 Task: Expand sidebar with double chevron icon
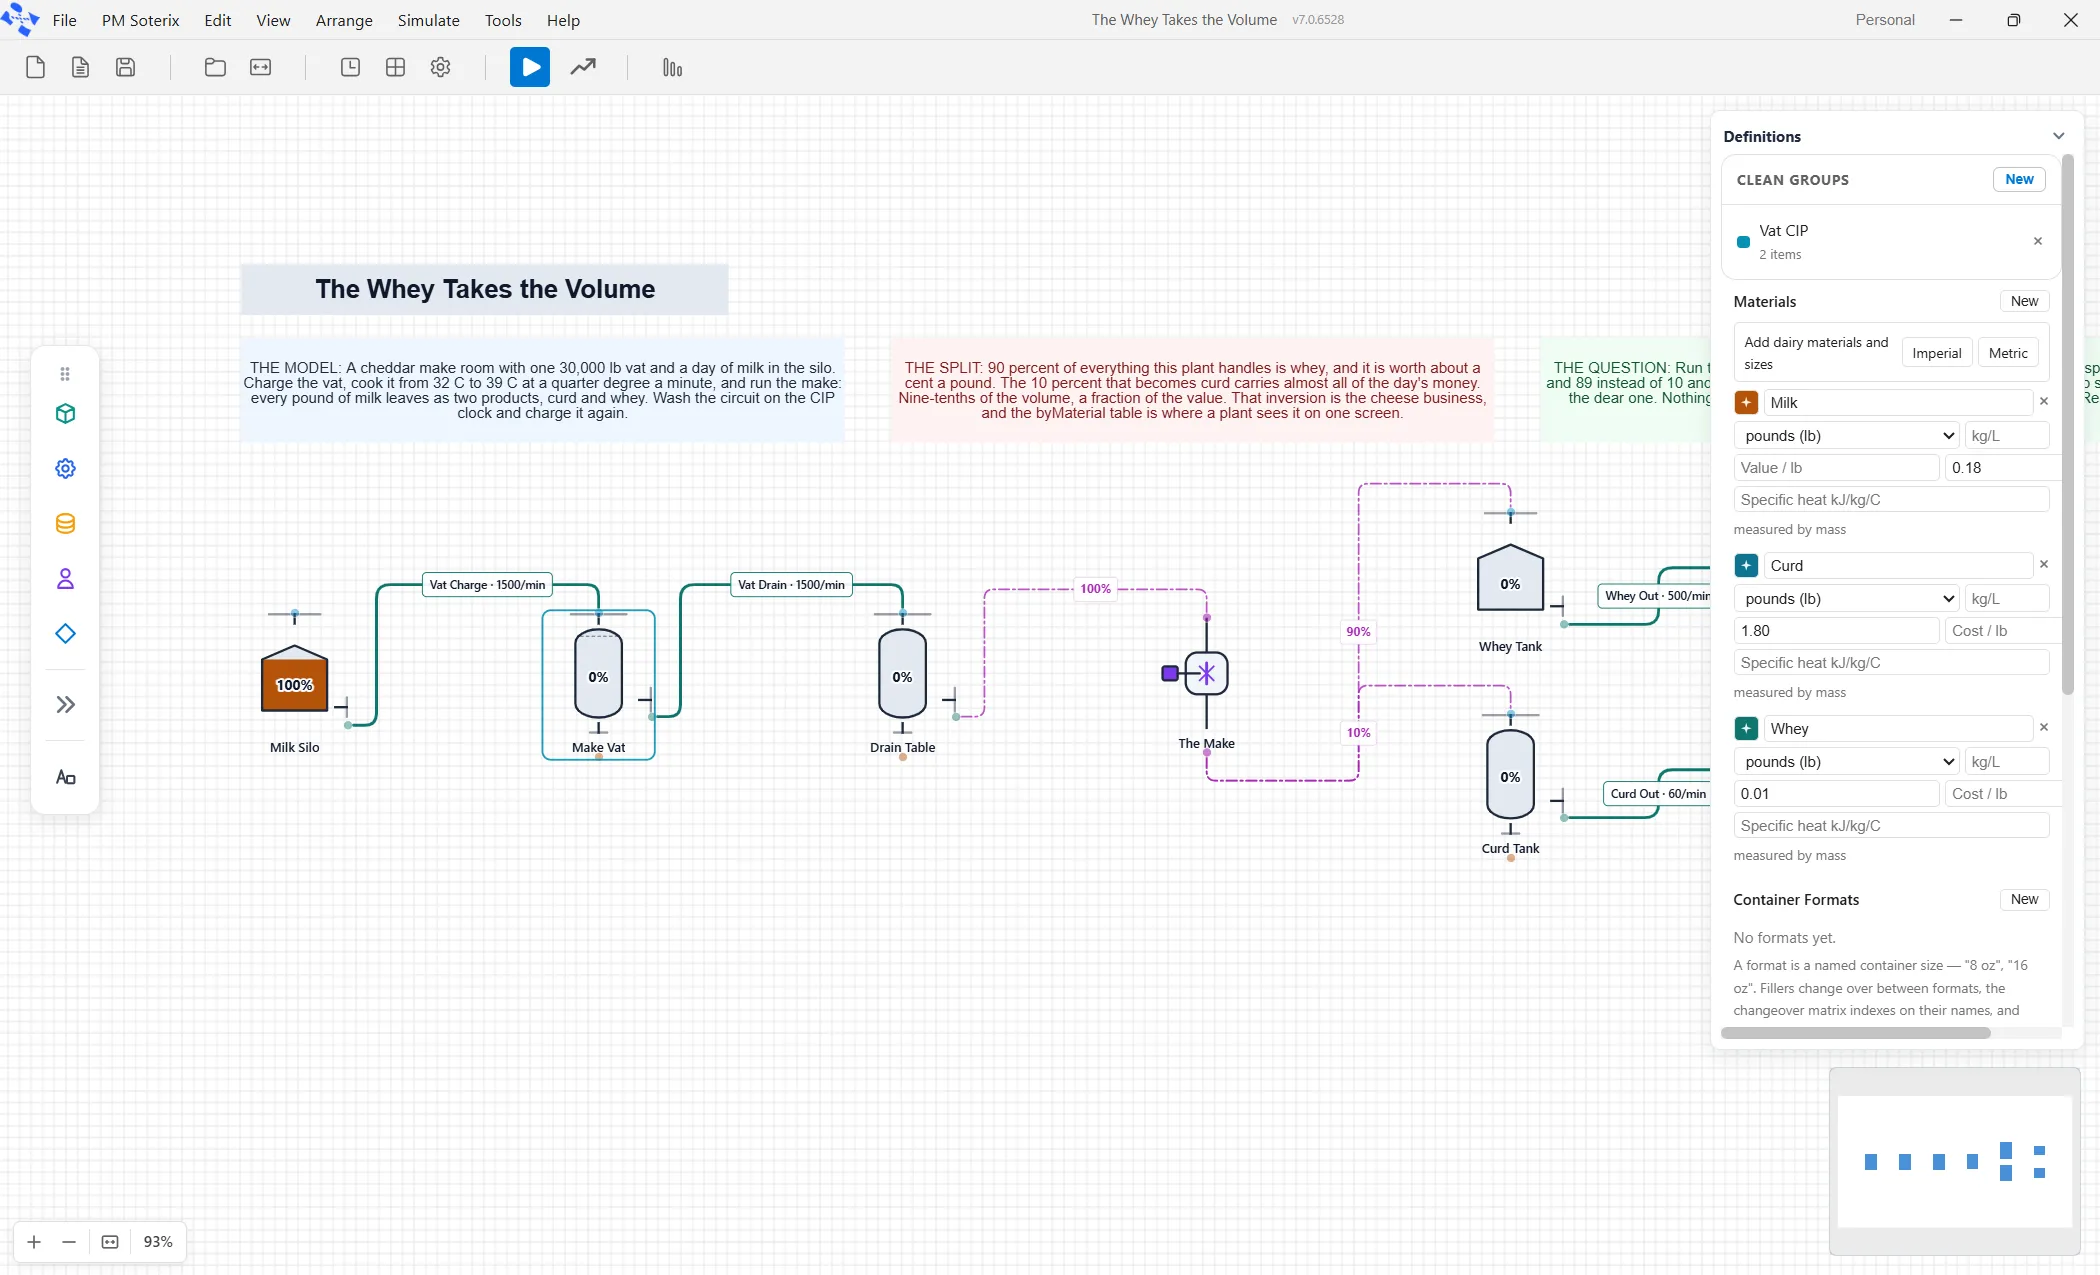tap(65, 704)
